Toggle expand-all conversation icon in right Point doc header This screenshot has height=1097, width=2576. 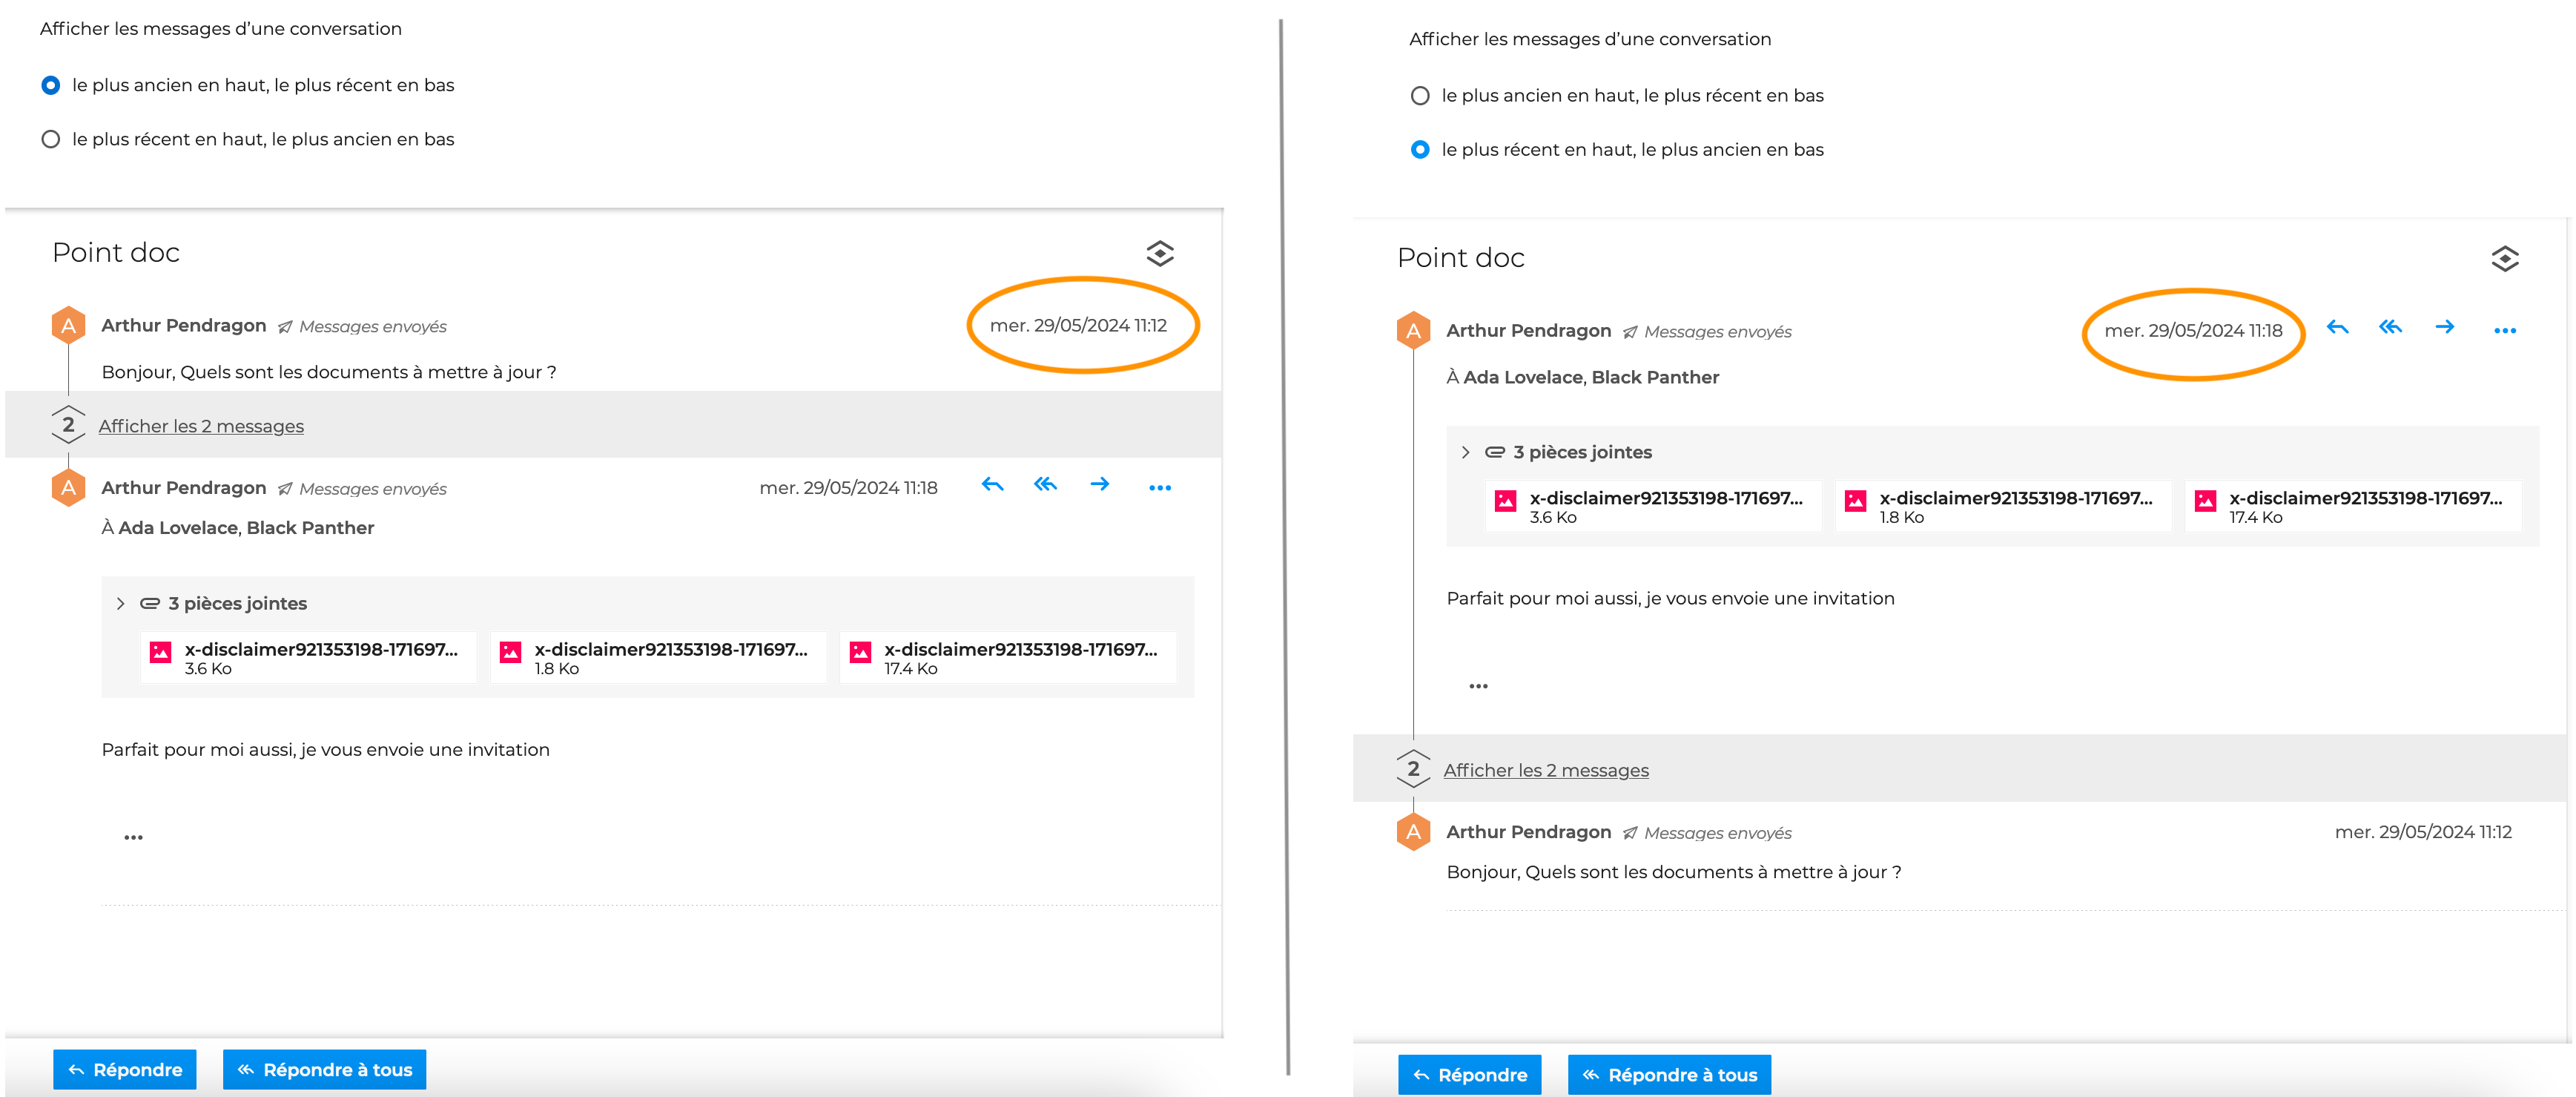pyautogui.click(x=2504, y=259)
